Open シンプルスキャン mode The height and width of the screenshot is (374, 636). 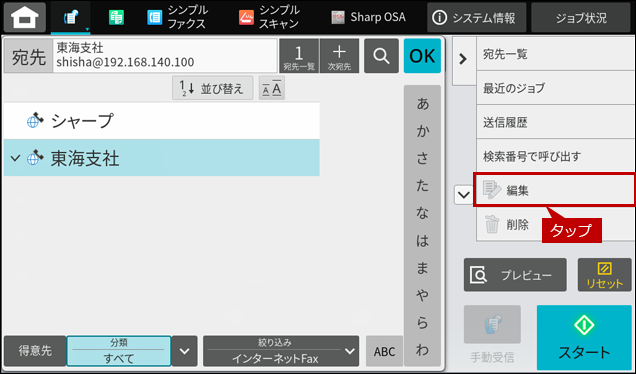[x=269, y=17]
